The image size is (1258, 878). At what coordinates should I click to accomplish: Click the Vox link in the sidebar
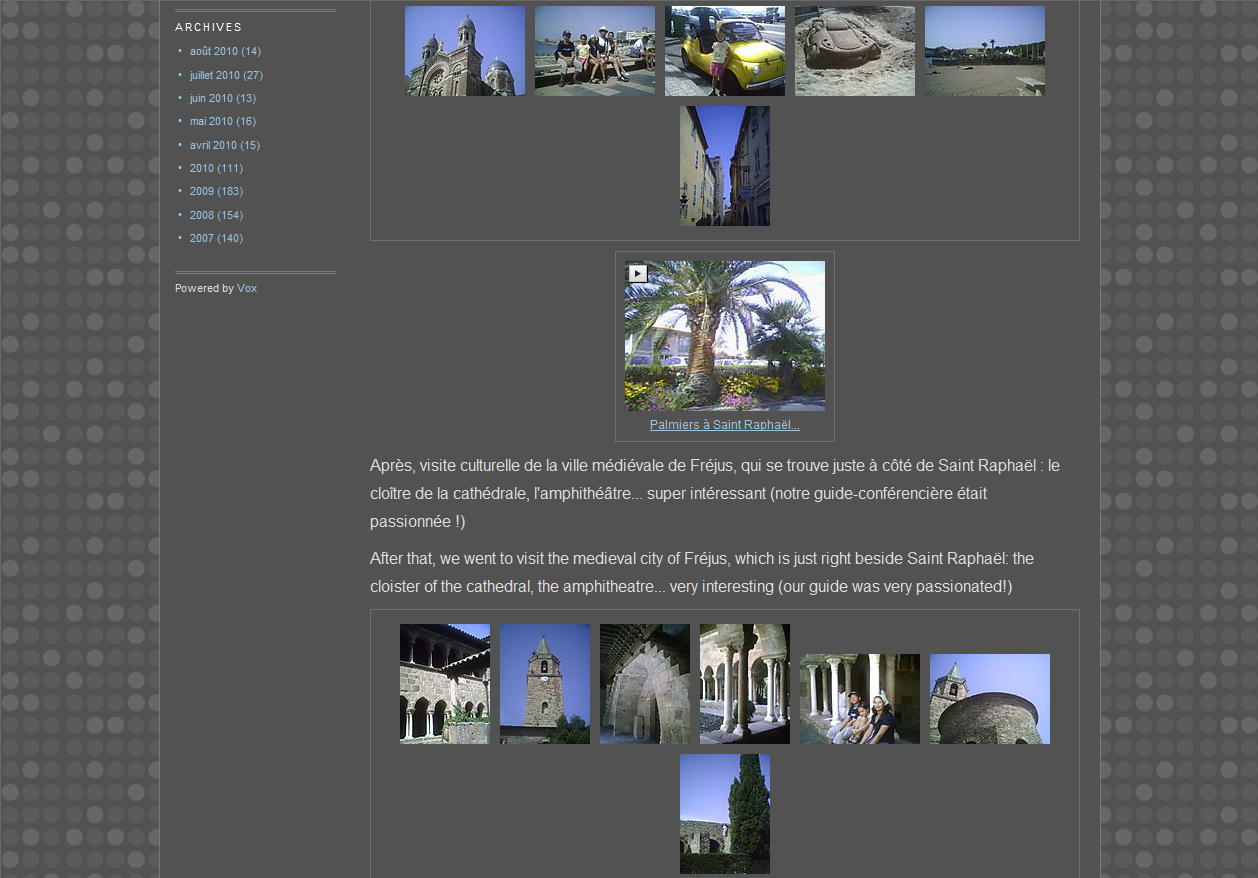[247, 288]
